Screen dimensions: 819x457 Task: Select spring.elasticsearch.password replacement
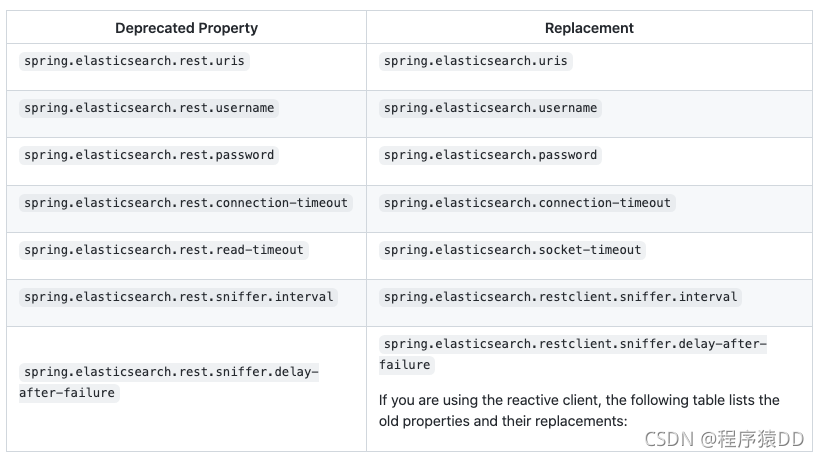tap(490, 155)
